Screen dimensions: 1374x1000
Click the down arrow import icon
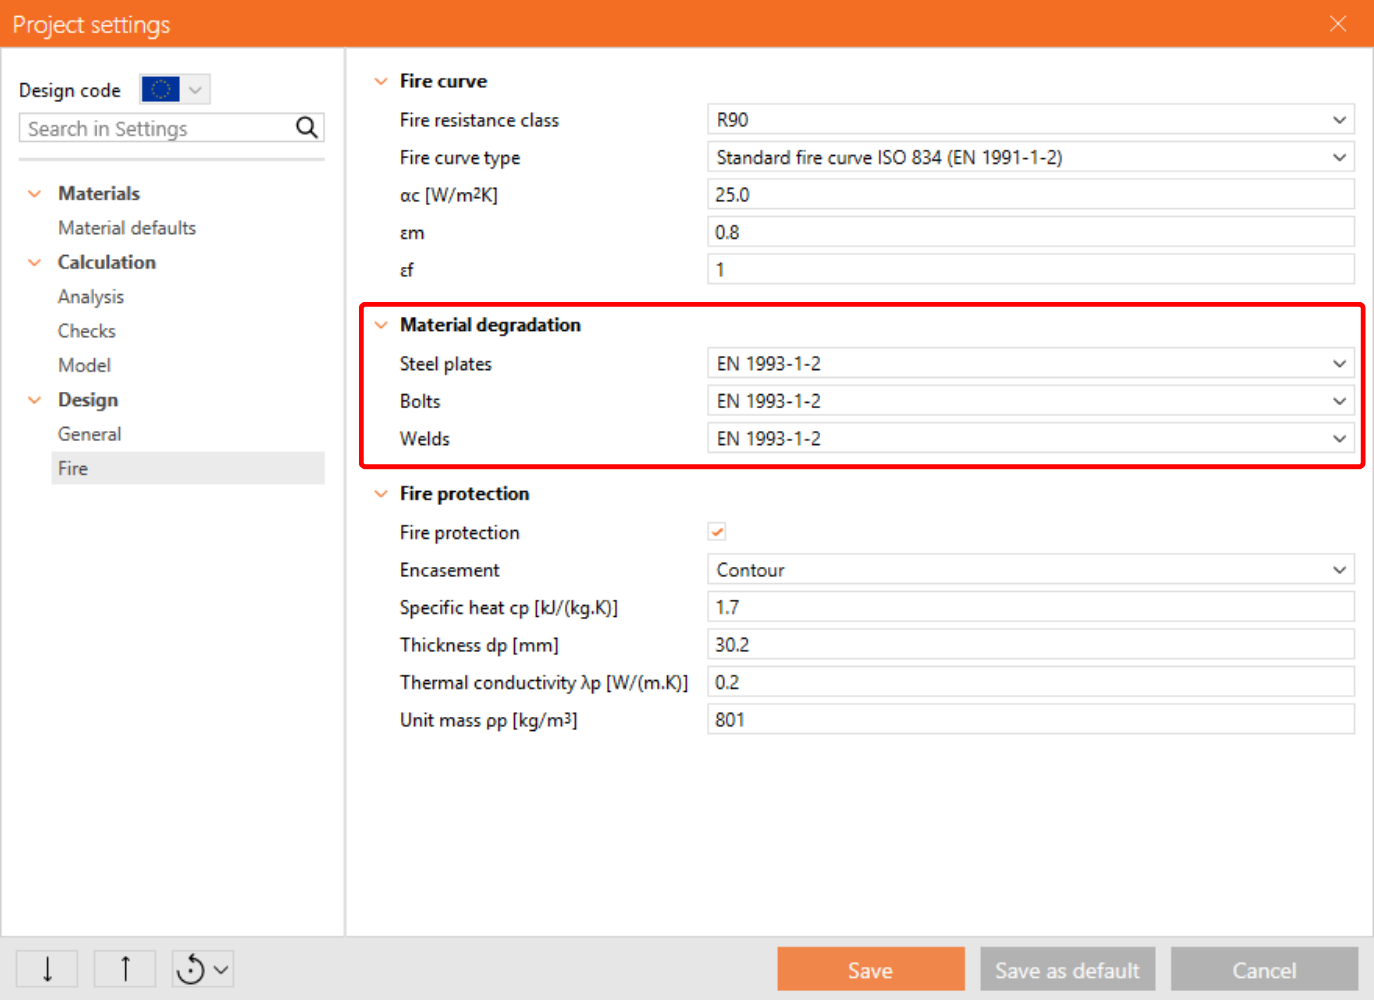47,969
